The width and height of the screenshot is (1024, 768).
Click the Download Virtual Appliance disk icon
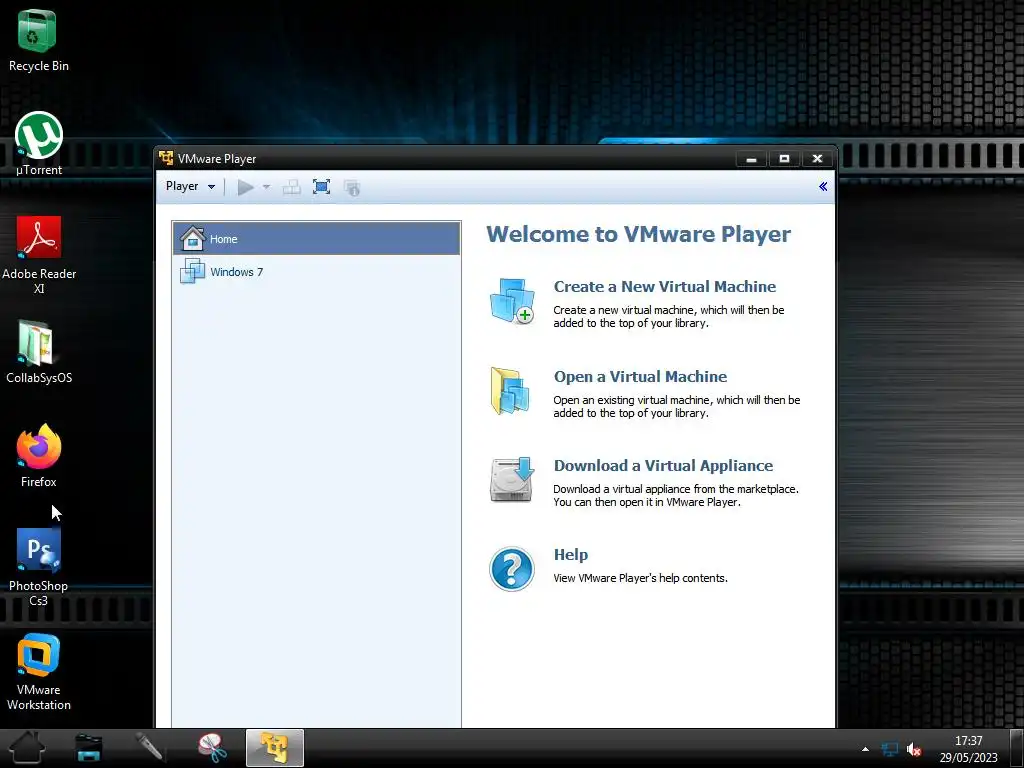click(x=512, y=480)
